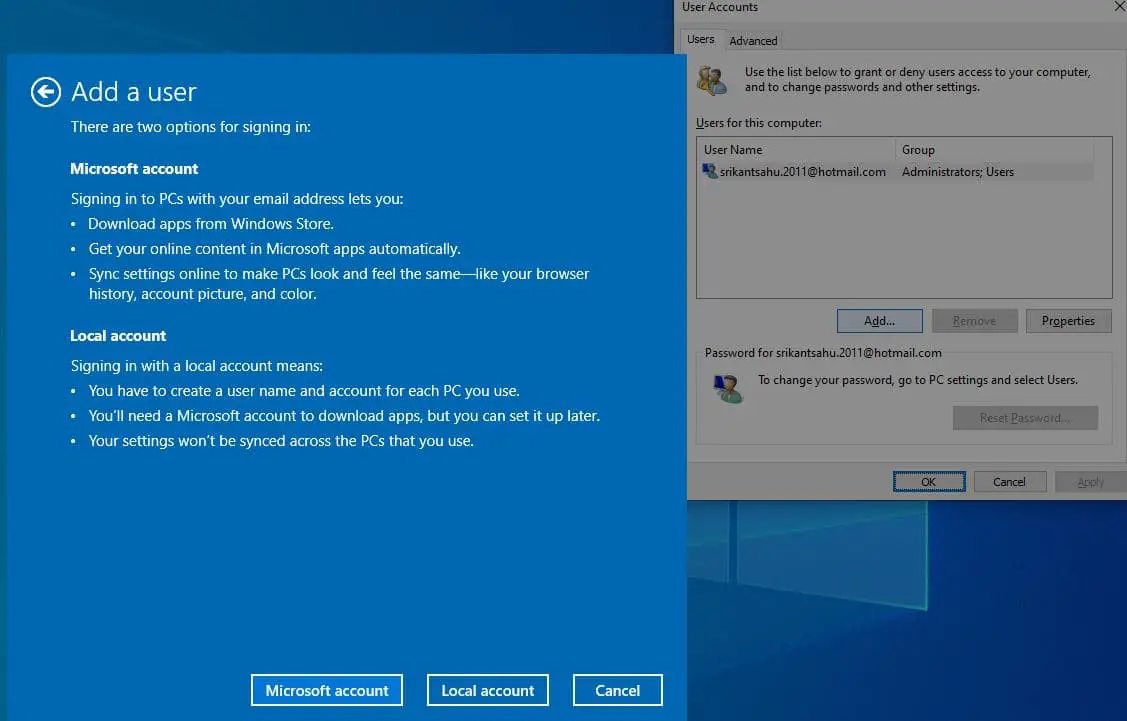Click the back arrow beside Add a user
This screenshot has height=721, width=1127.
[46, 92]
